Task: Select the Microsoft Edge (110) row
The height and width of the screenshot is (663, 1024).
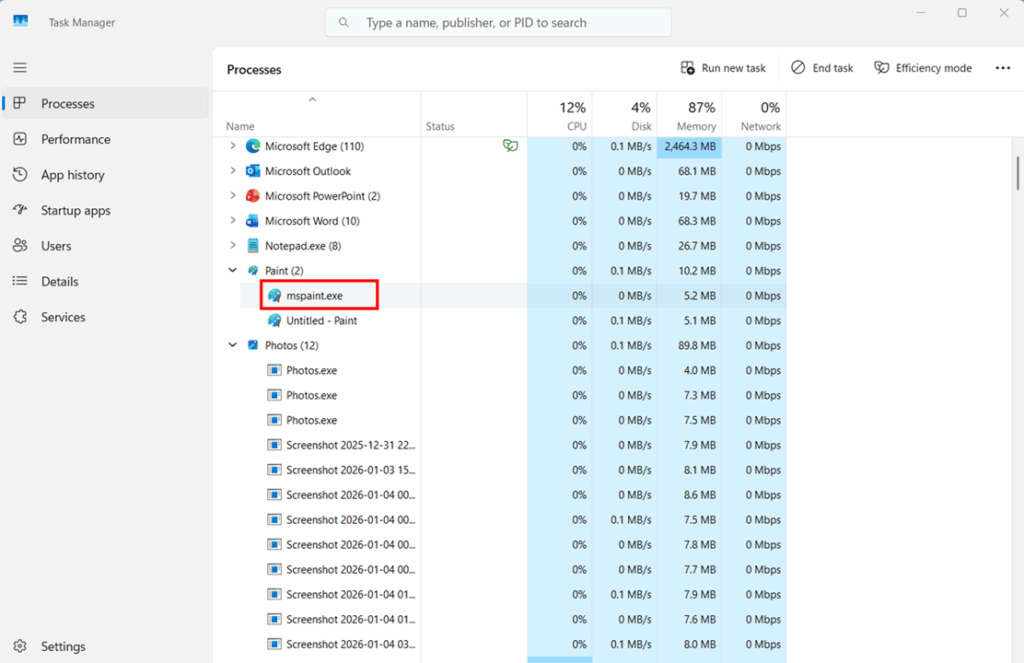Action: pyautogui.click(x=500, y=146)
